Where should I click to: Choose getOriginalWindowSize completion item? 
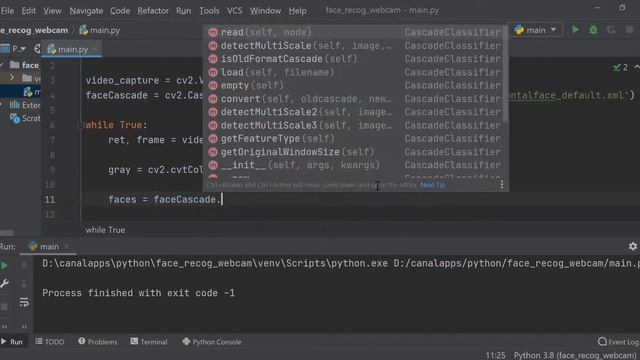354,152
